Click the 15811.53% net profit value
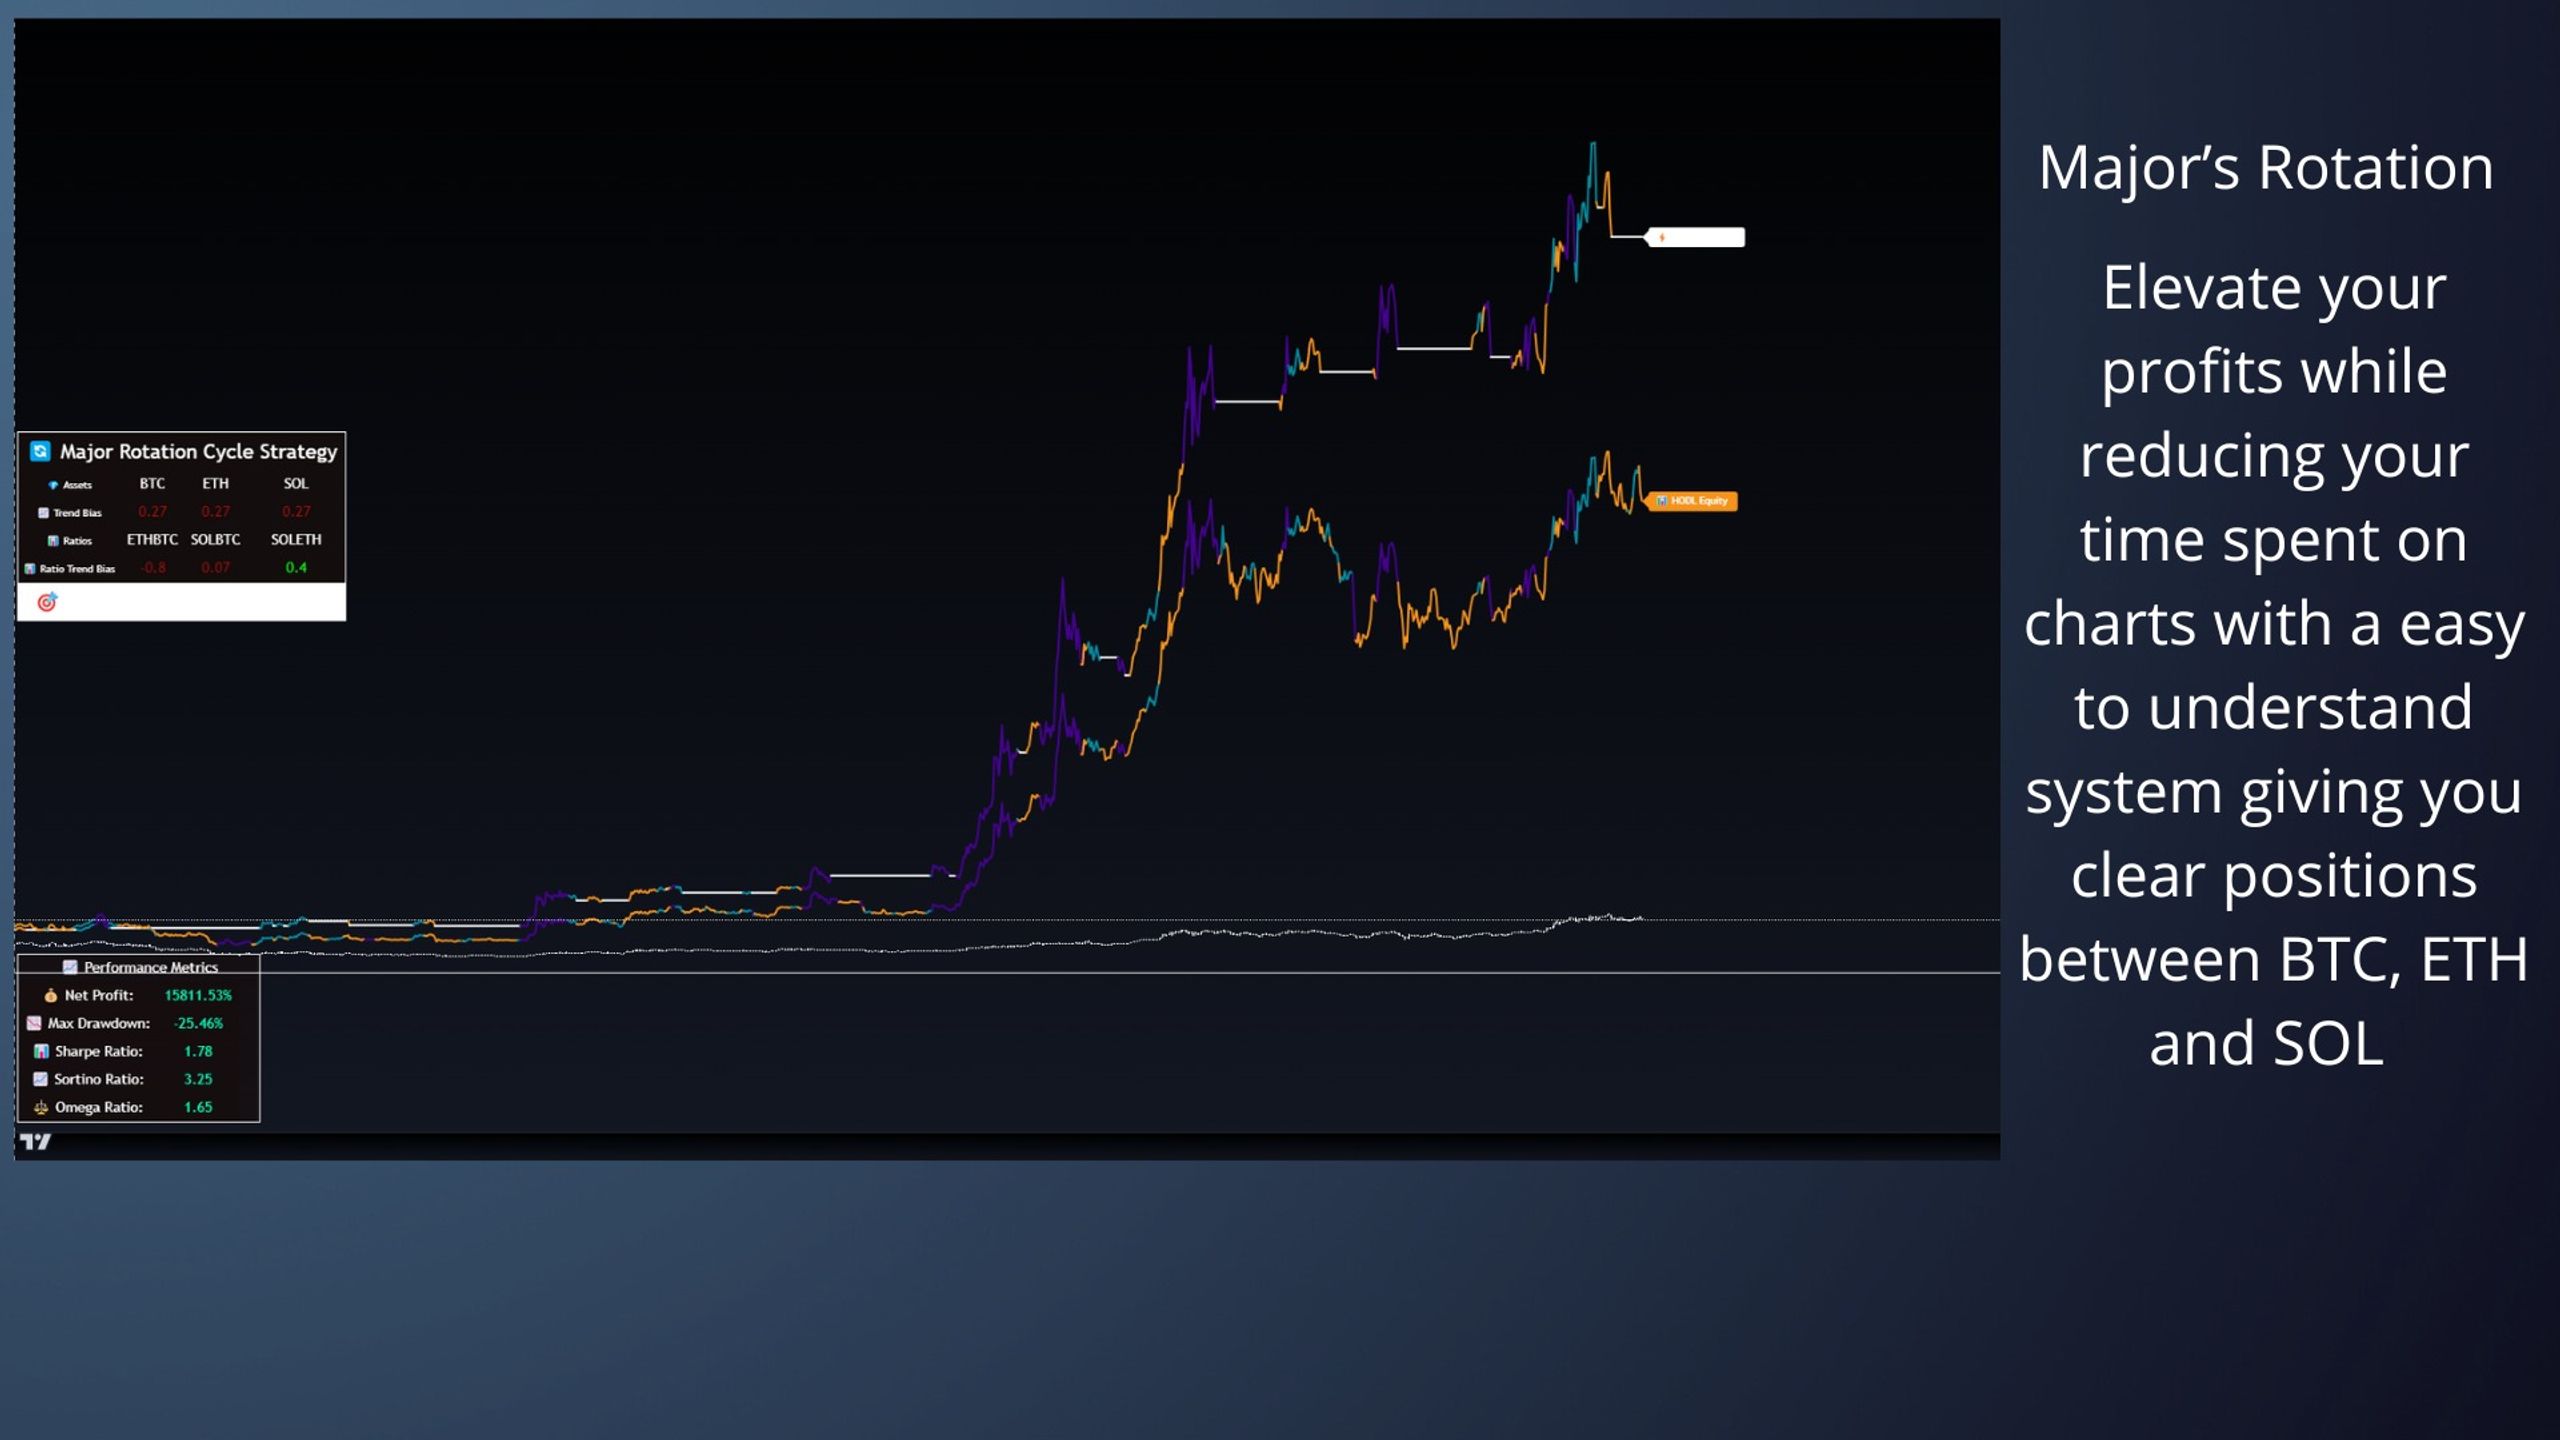Image resolution: width=2560 pixels, height=1440 pixels. (198, 995)
